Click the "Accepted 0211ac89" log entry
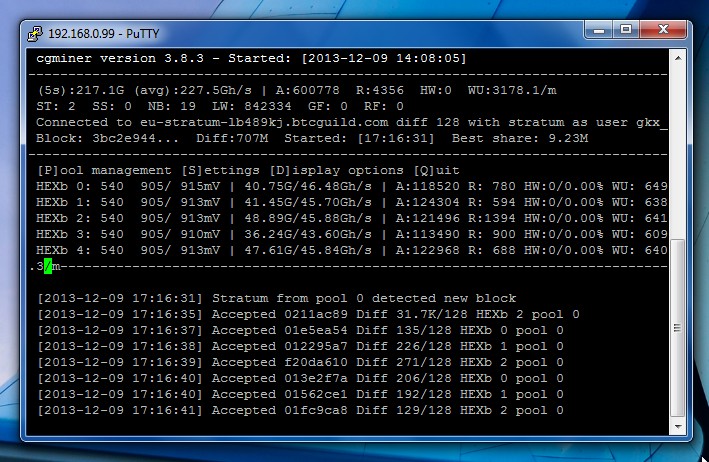The image size is (709, 462). click(279, 314)
